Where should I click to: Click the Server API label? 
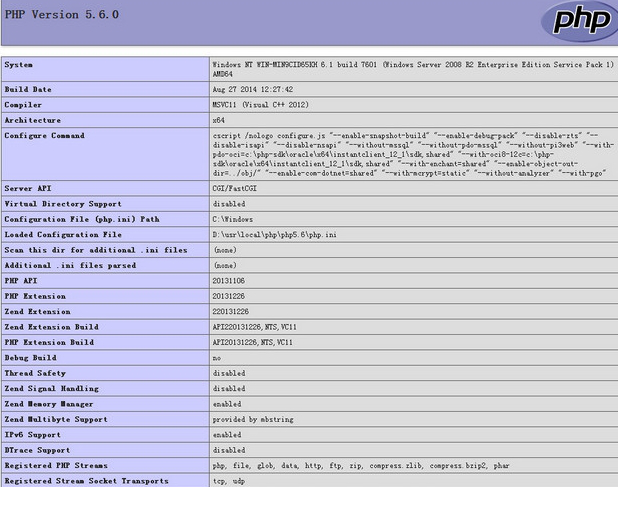coord(28,188)
